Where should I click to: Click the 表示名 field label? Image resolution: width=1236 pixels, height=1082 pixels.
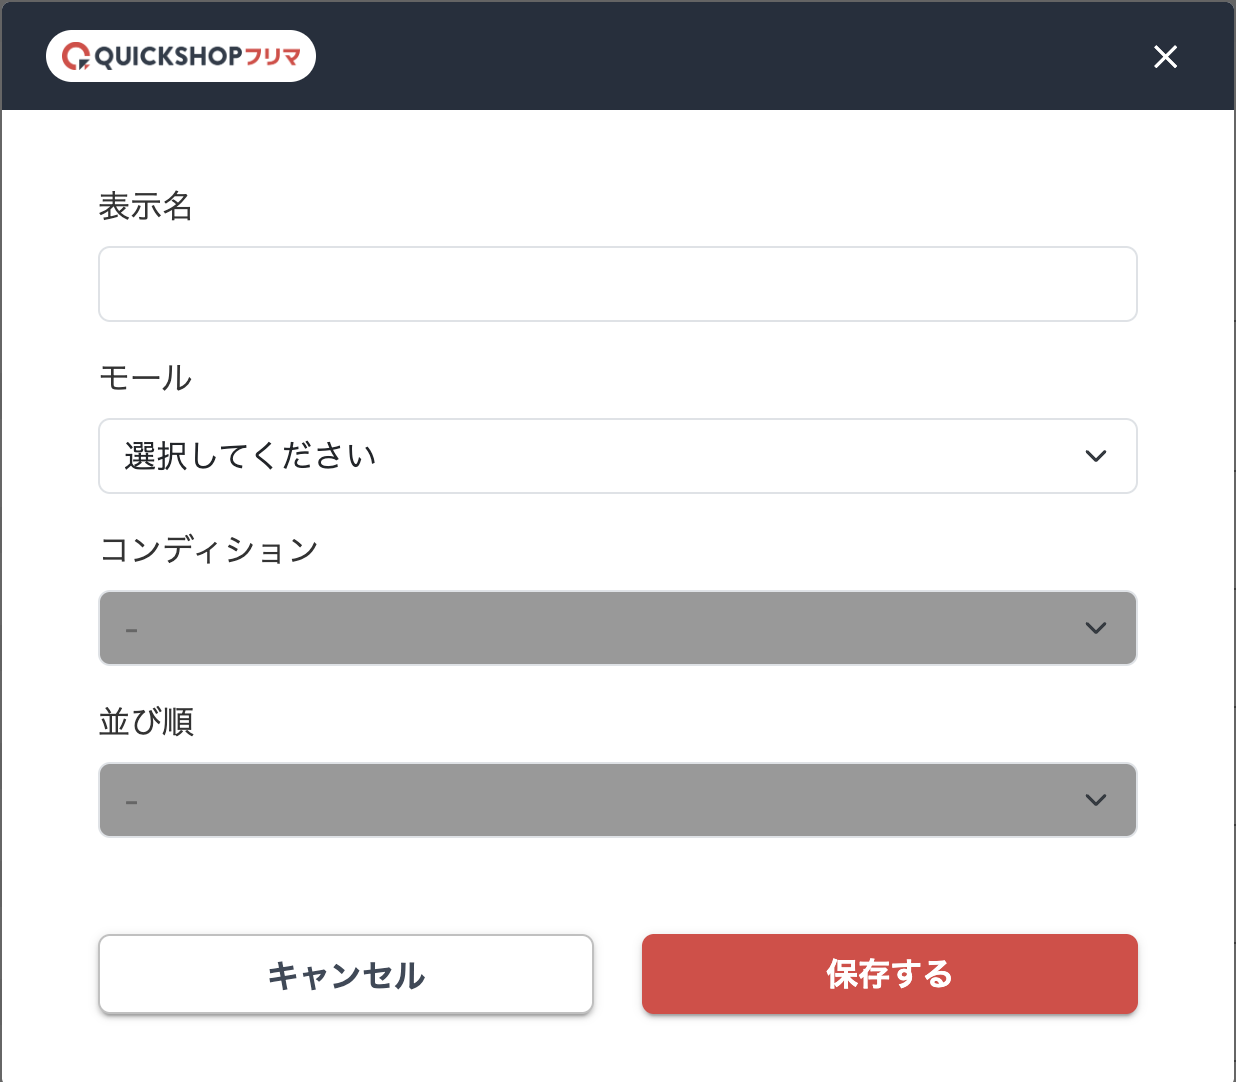tap(145, 207)
